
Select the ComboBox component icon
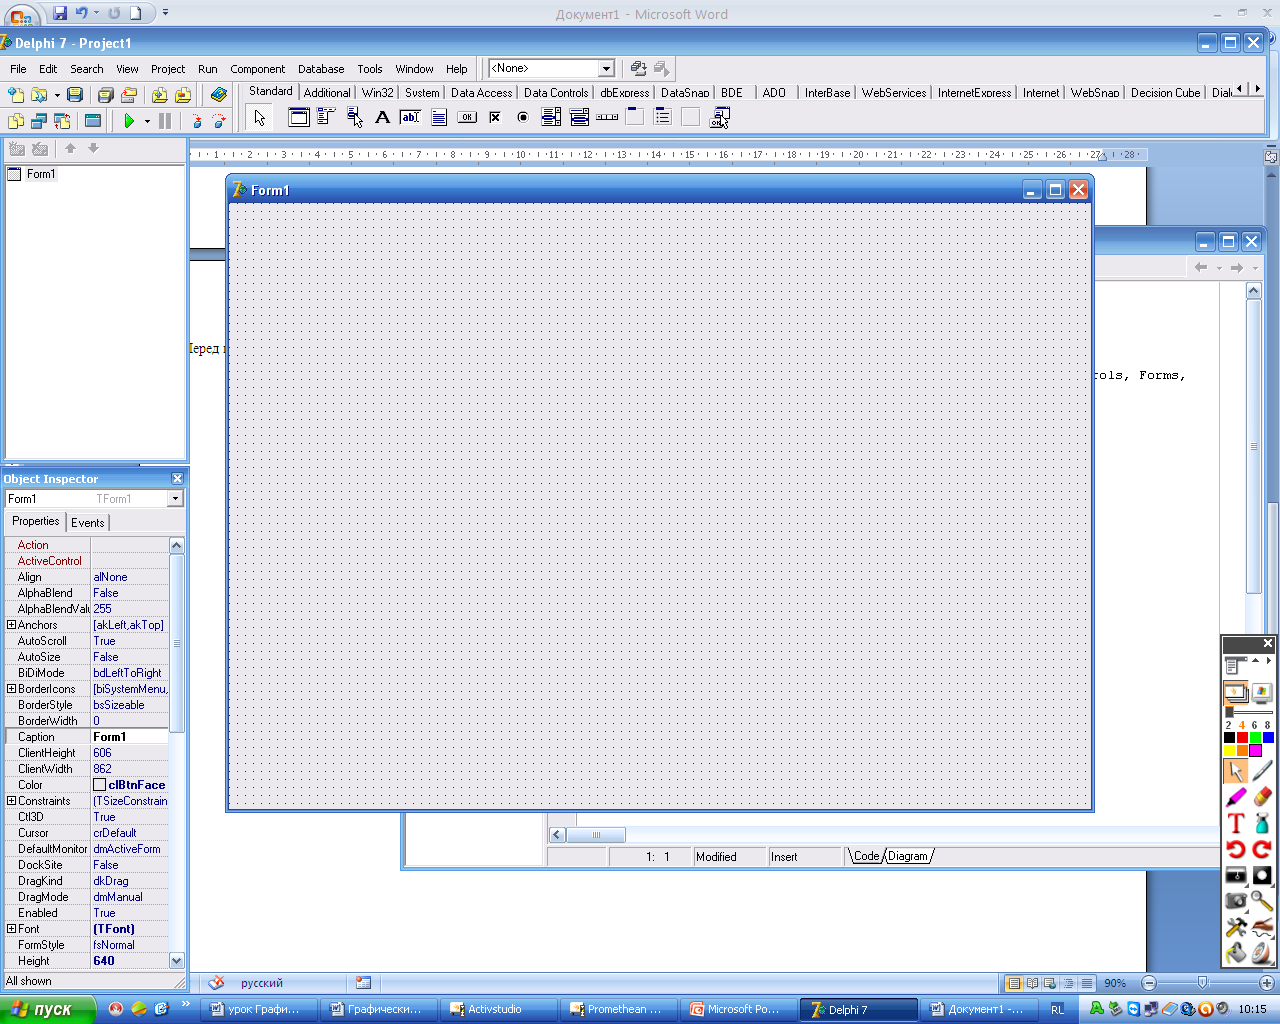(579, 117)
